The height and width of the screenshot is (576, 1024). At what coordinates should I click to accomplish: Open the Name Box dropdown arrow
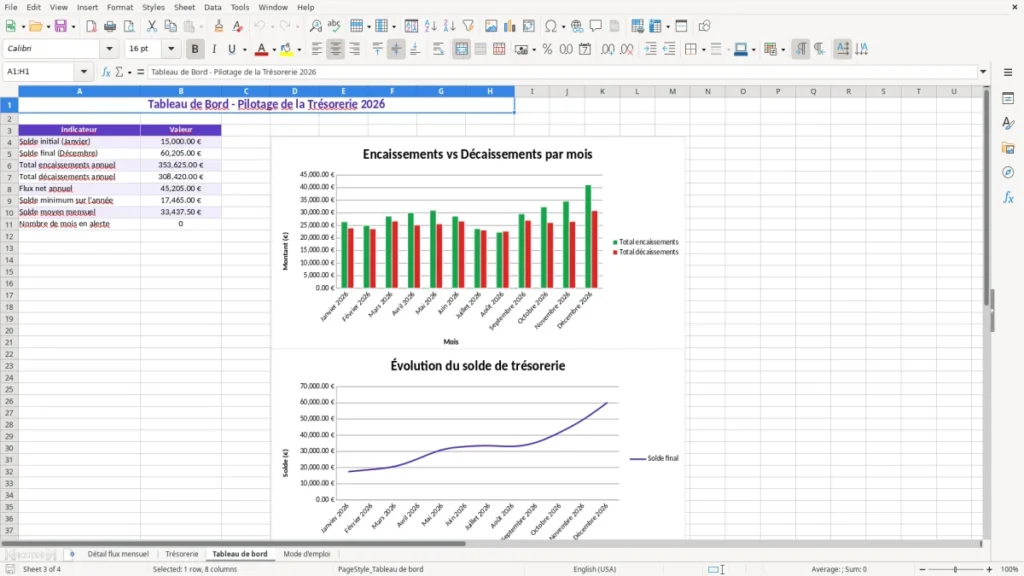pos(84,72)
